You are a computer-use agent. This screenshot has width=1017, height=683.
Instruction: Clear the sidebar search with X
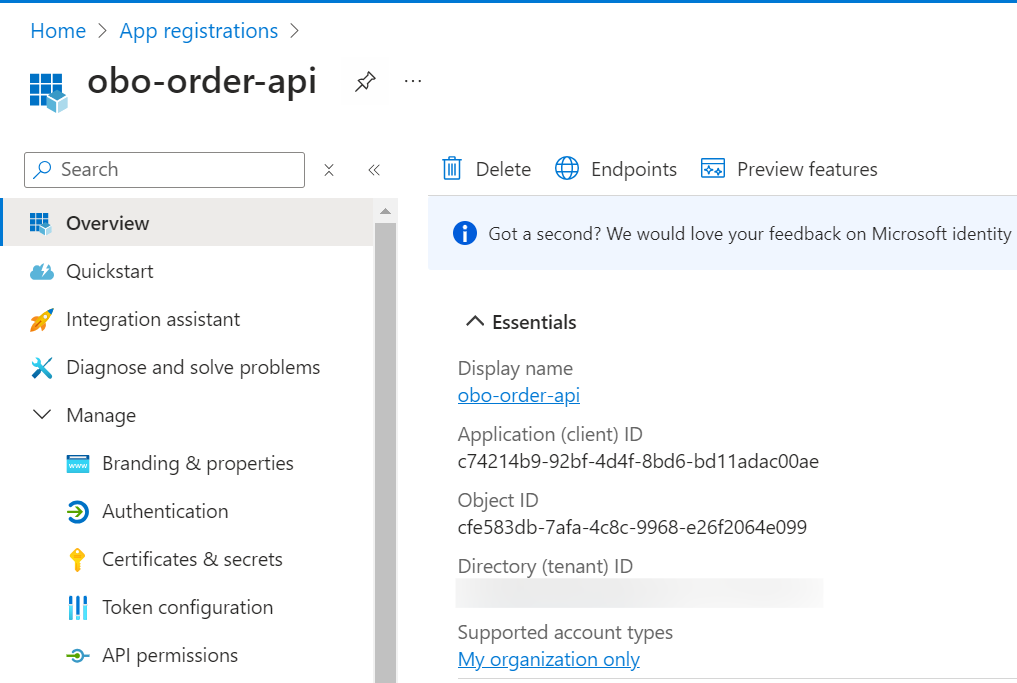click(x=329, y=170)
